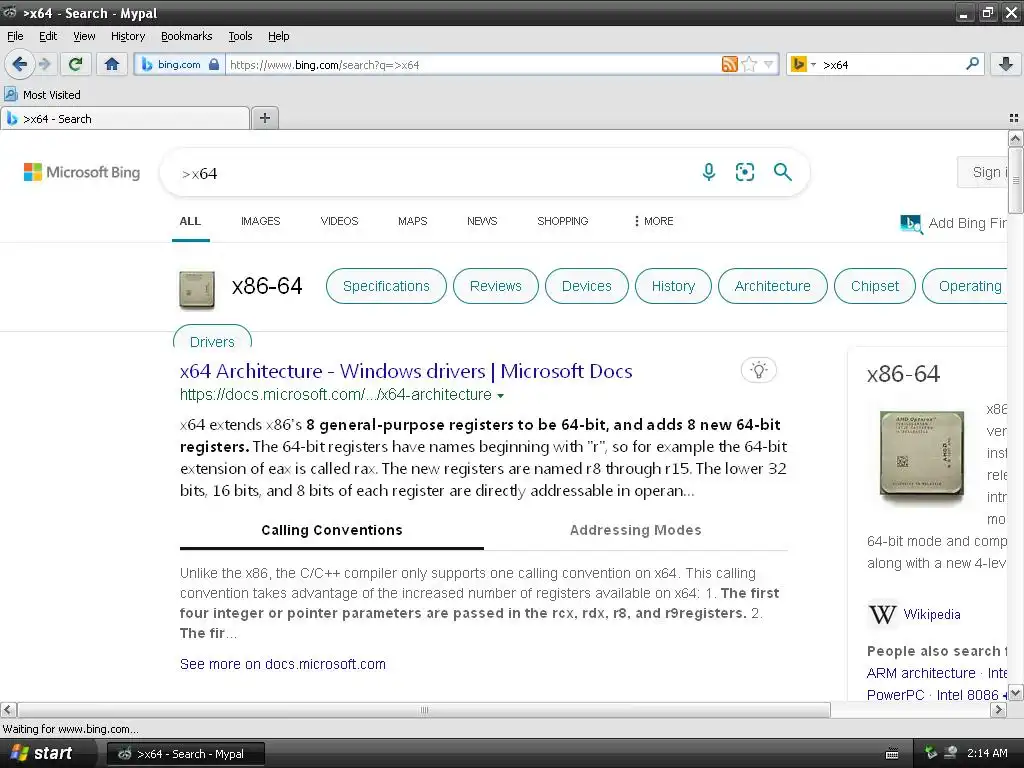Click in the browser address bar URL field
Viewport: 1024px width, 768px height.
[x=472, y=64]
